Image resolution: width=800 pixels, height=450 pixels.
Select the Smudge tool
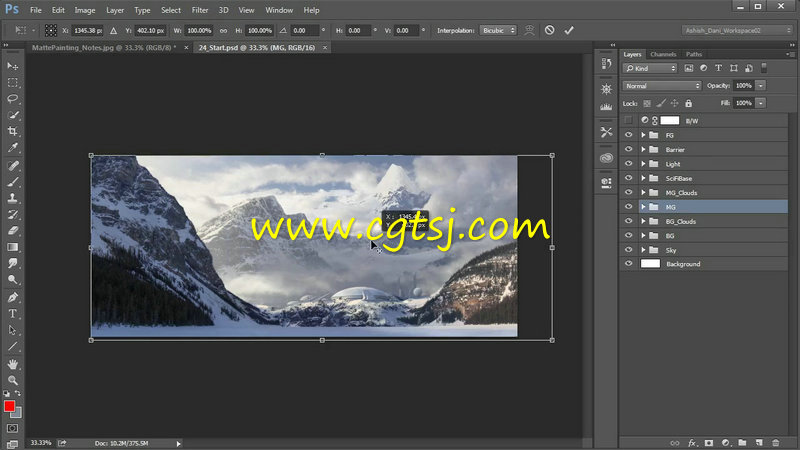click(x=13, y=263)
